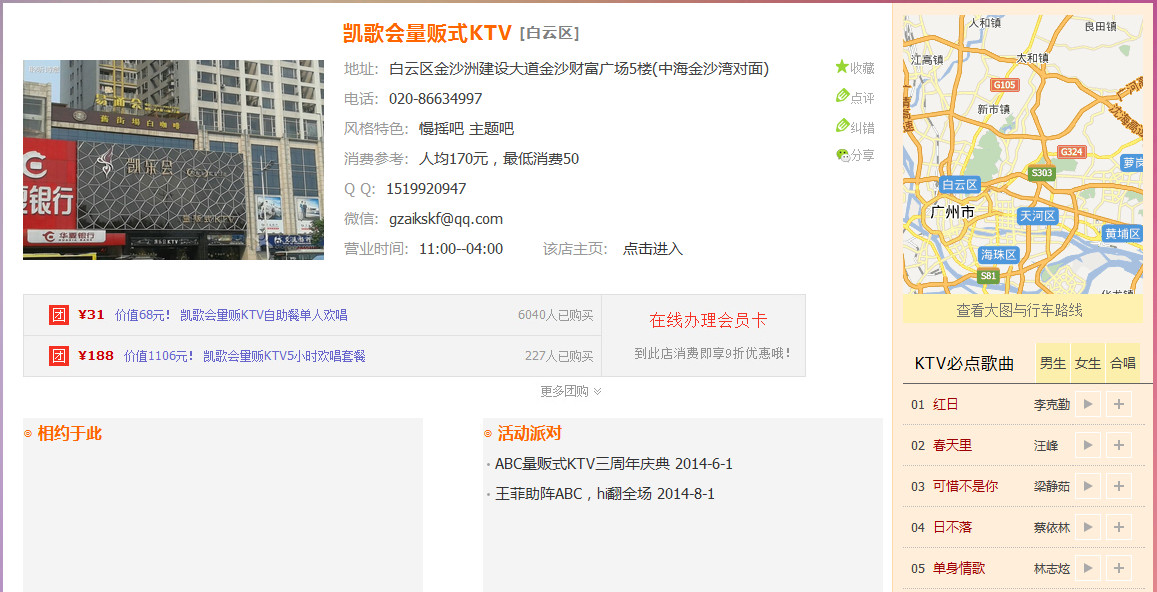1157x592 pixels.
Task: Add 单身情歌 with plus icon
Action: click(x=1119, y=568)
